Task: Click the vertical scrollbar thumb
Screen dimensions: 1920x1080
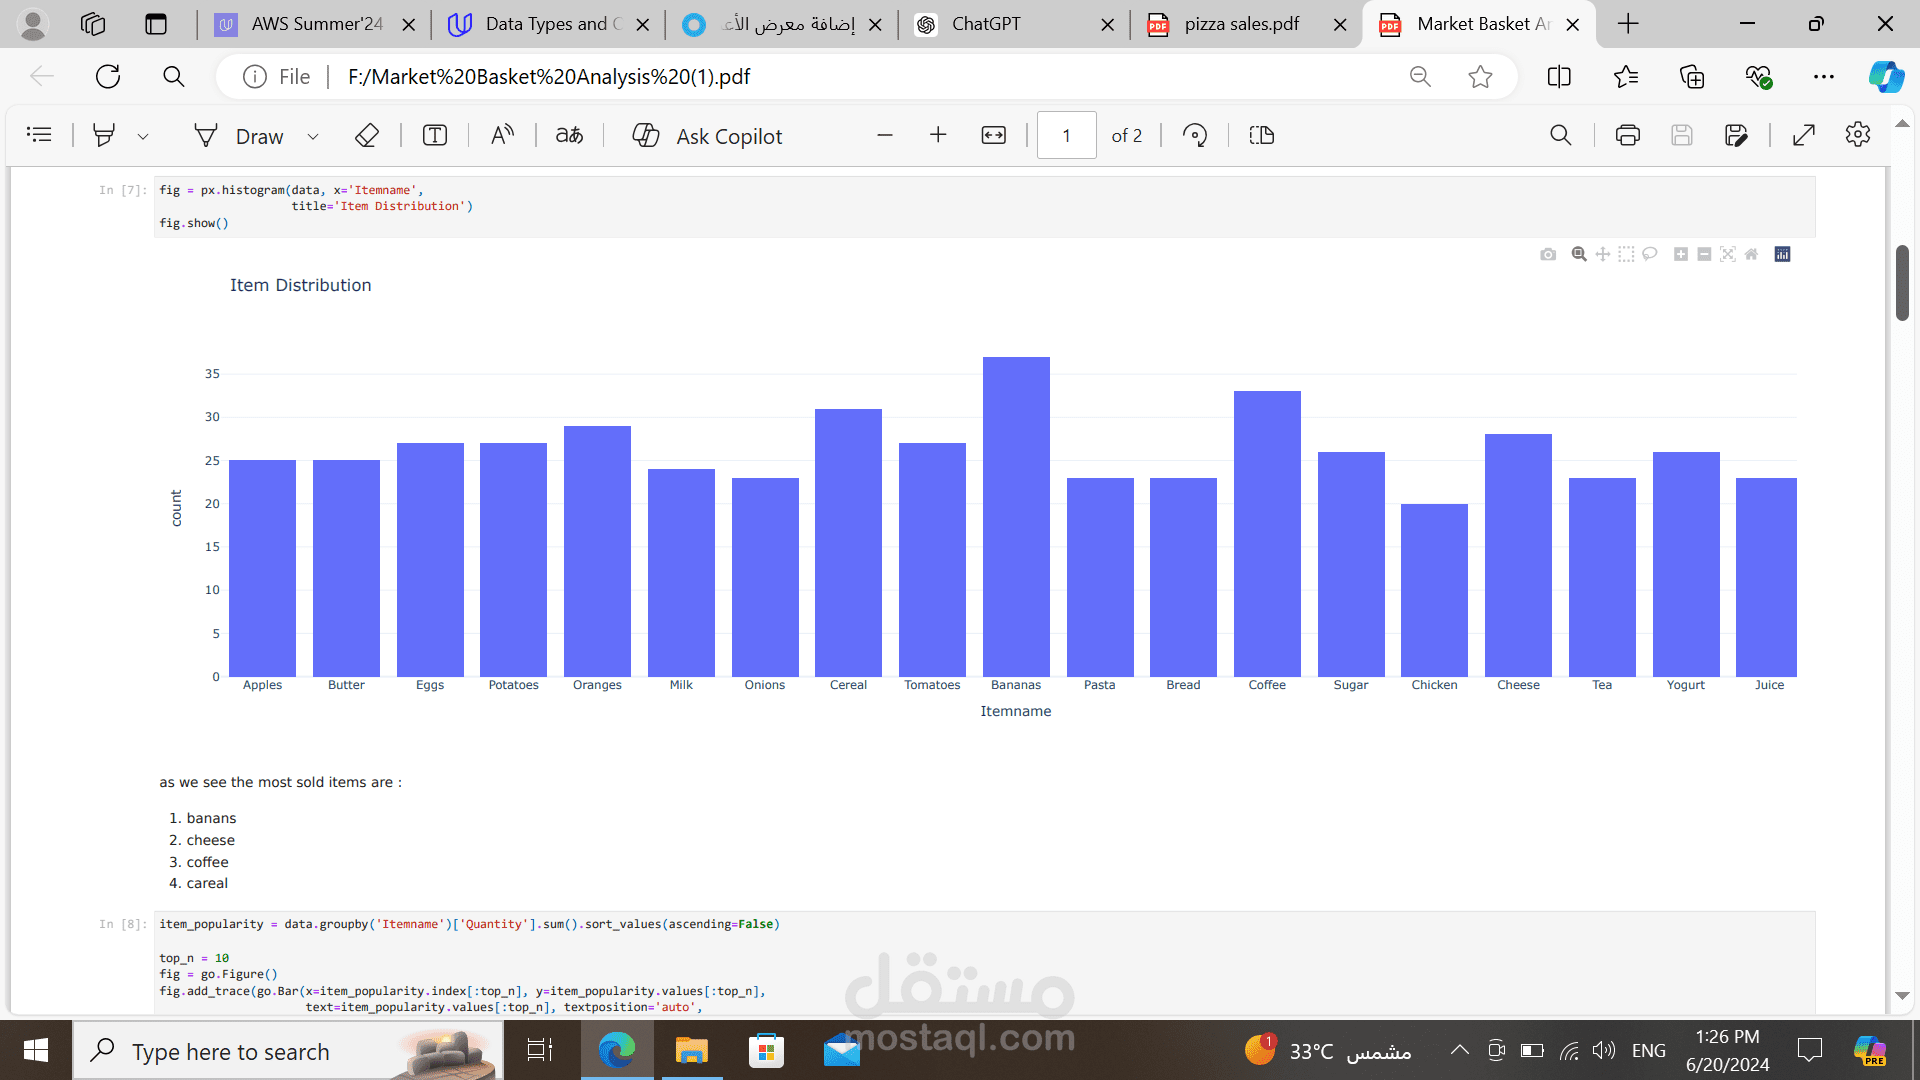Action: 1902,282
